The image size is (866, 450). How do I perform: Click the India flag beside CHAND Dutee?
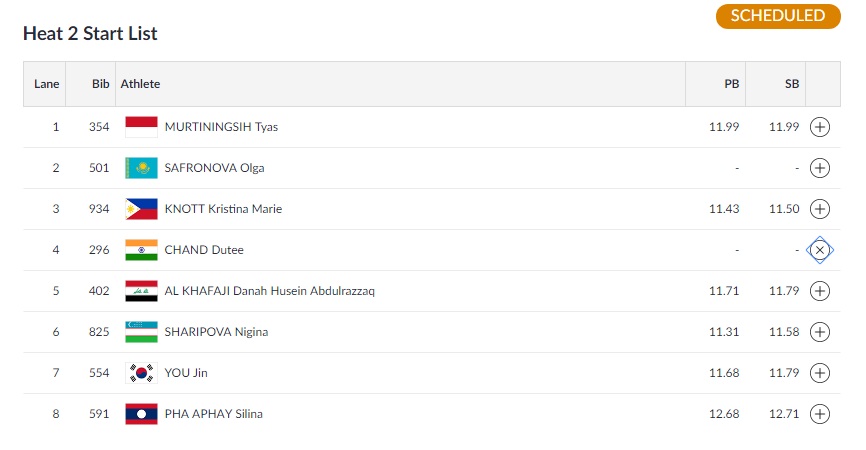(x=141, y=250)
